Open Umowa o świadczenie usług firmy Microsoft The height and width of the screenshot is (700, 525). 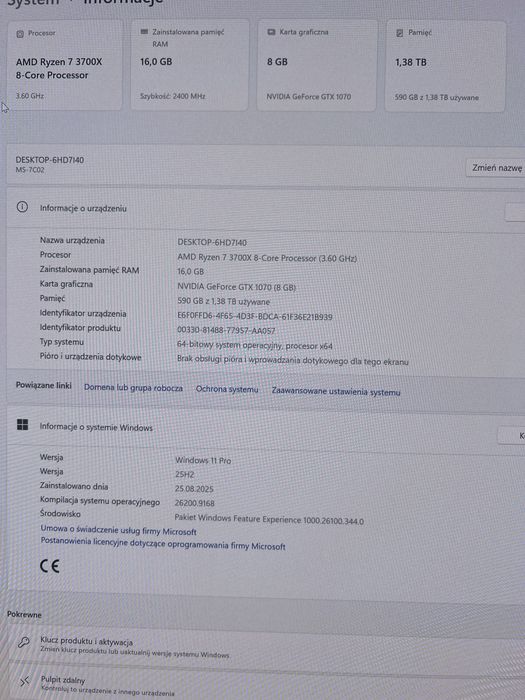[118, 530]
